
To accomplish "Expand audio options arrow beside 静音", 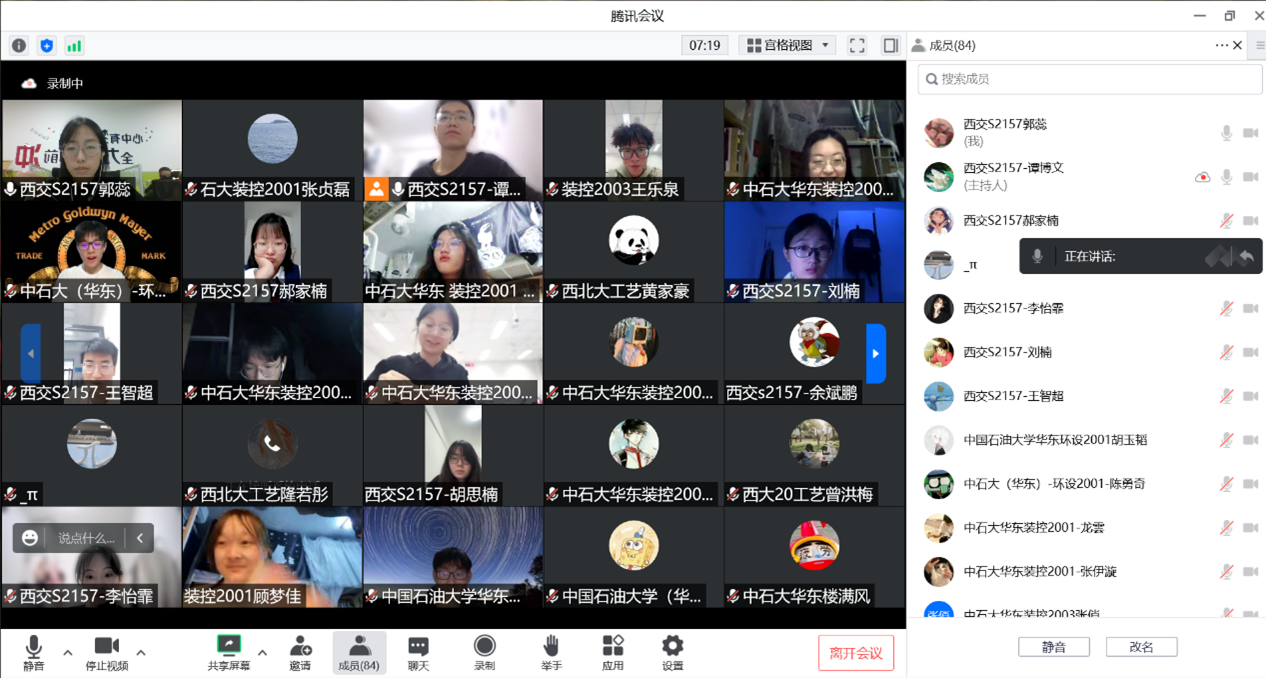I will tap(68, 653).
